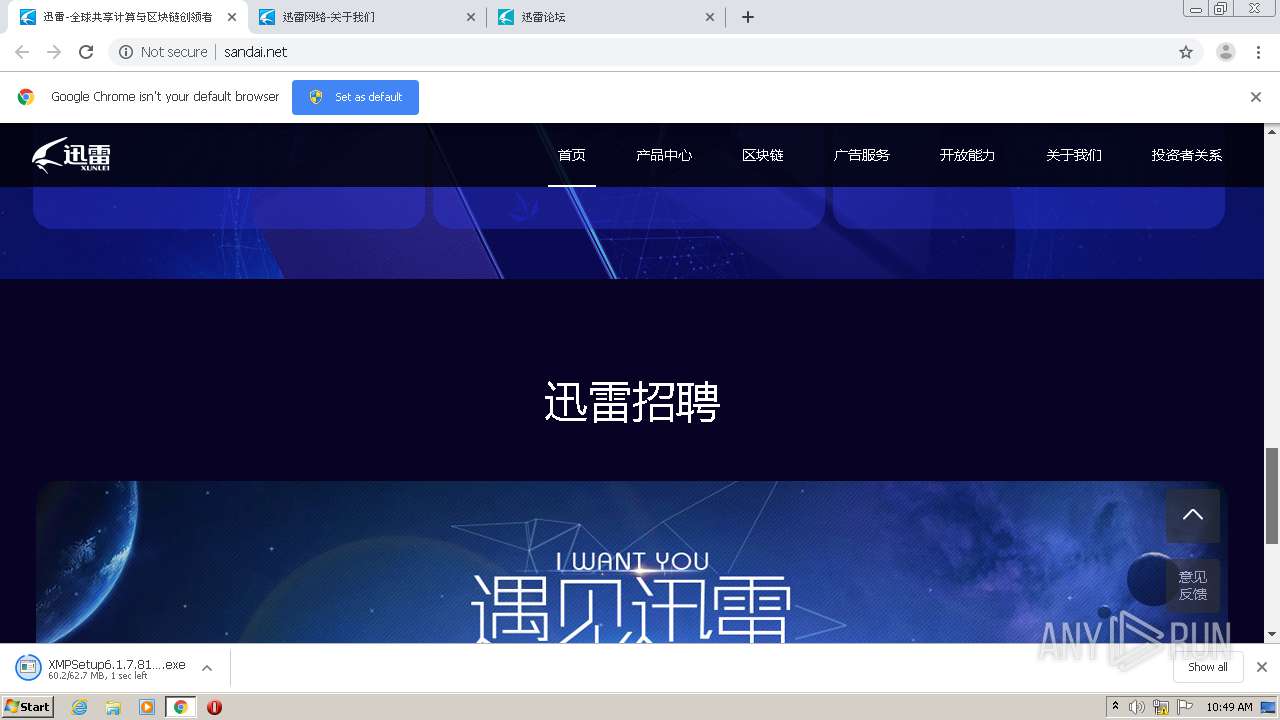Click the browser back arrow
Image resolution: width=1280 pixels, height=720 pixels.
point(22,52)
